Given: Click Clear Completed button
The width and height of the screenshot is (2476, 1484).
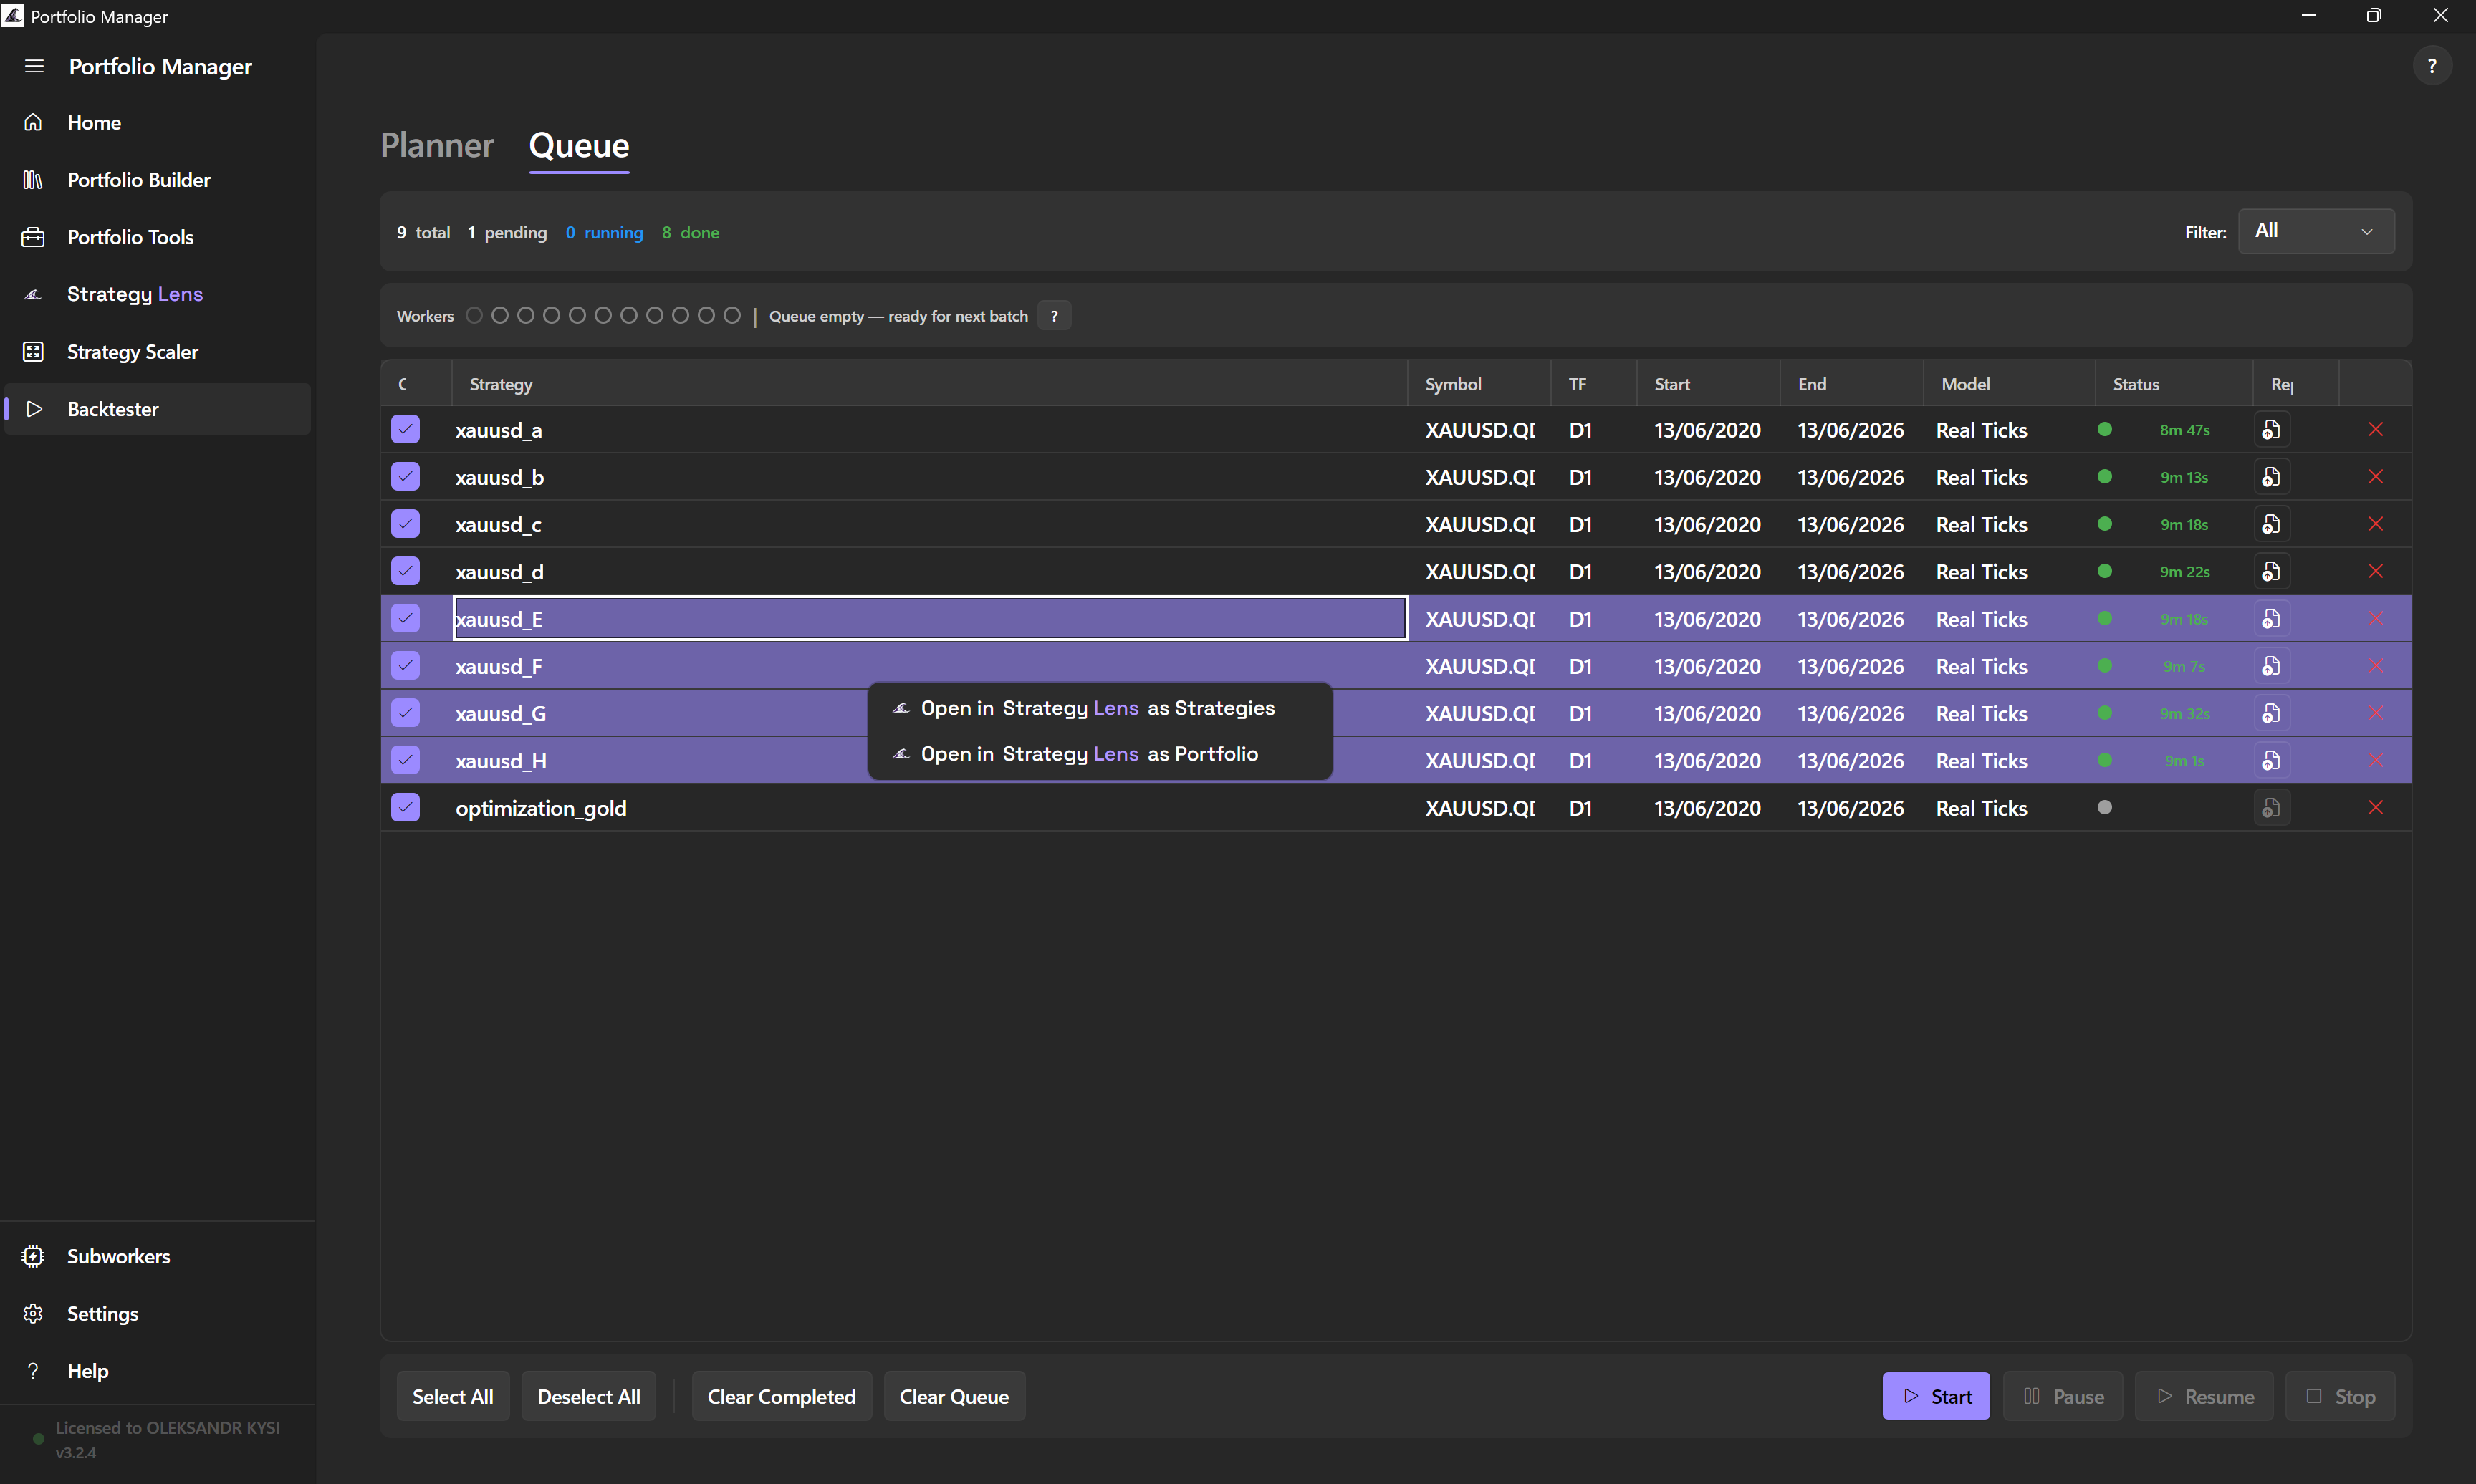Looking at the screenshot, I should tap(781, 1396).
